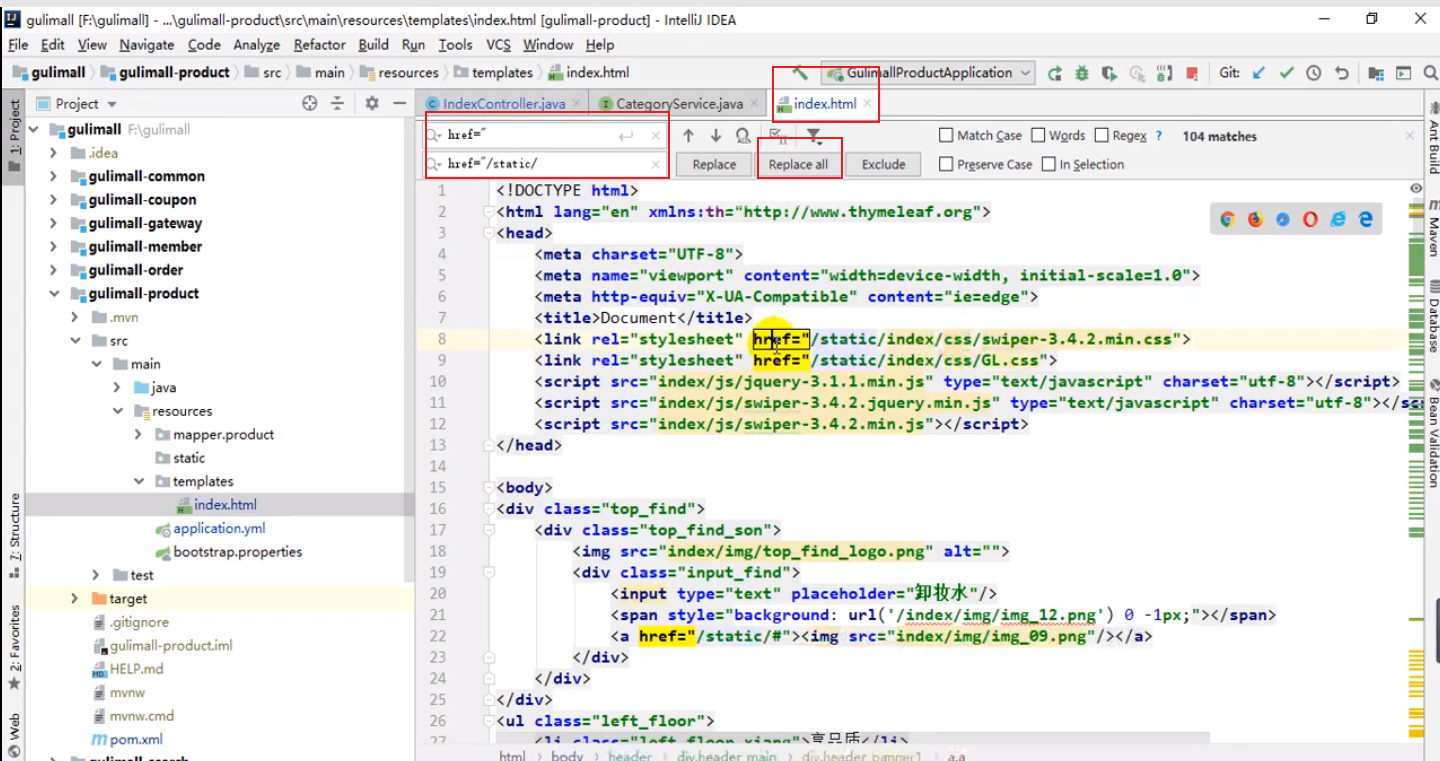Close the find and replace bar

click(1410, 136)
